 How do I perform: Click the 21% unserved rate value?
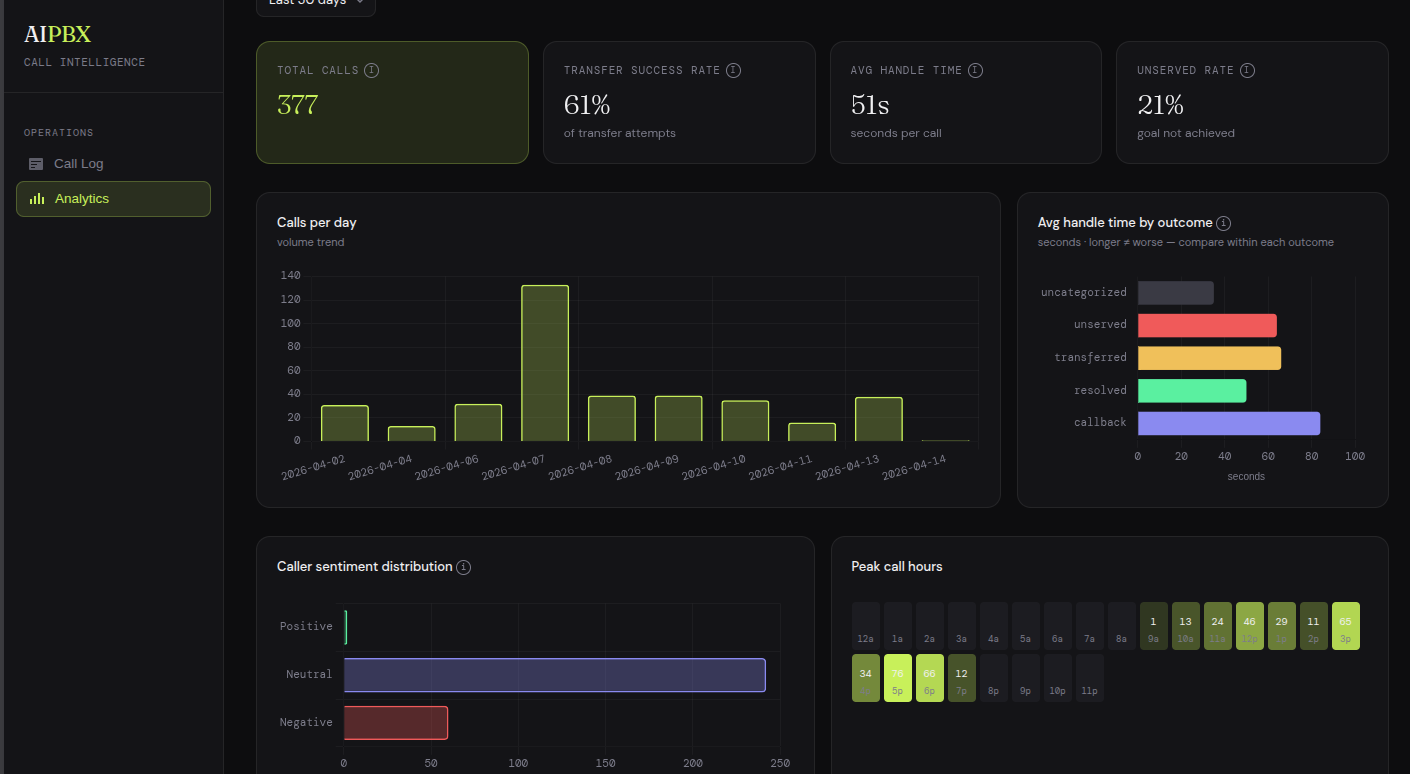pos(1160,105)
